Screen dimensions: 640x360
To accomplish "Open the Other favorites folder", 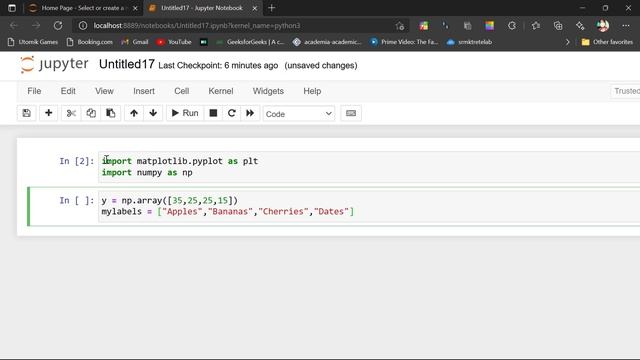I will (607, 42).
